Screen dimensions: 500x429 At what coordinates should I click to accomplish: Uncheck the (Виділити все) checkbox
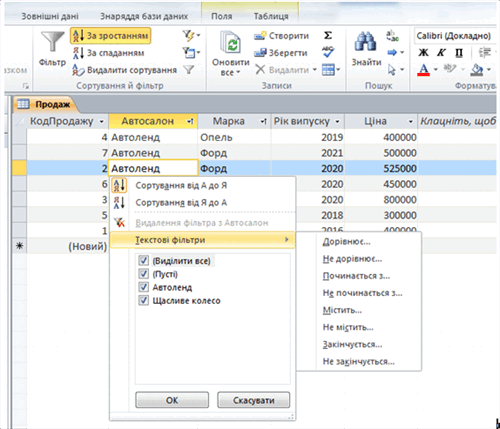pos(143,260)
